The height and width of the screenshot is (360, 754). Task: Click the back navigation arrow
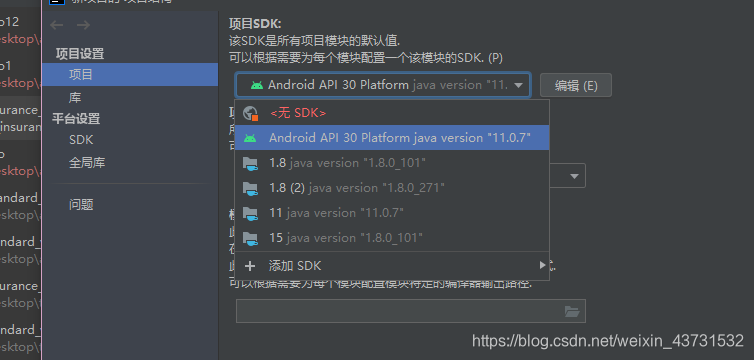point(57,25)
